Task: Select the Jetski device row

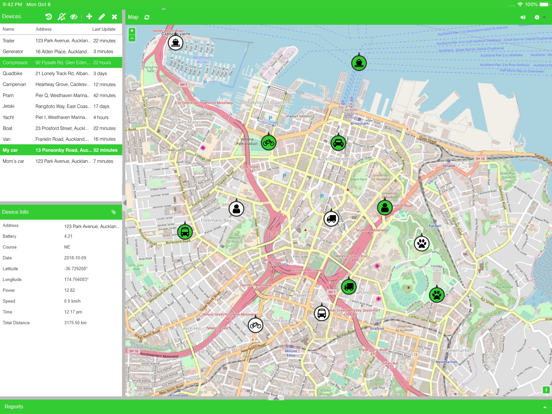Action: [x=61, y=106]
